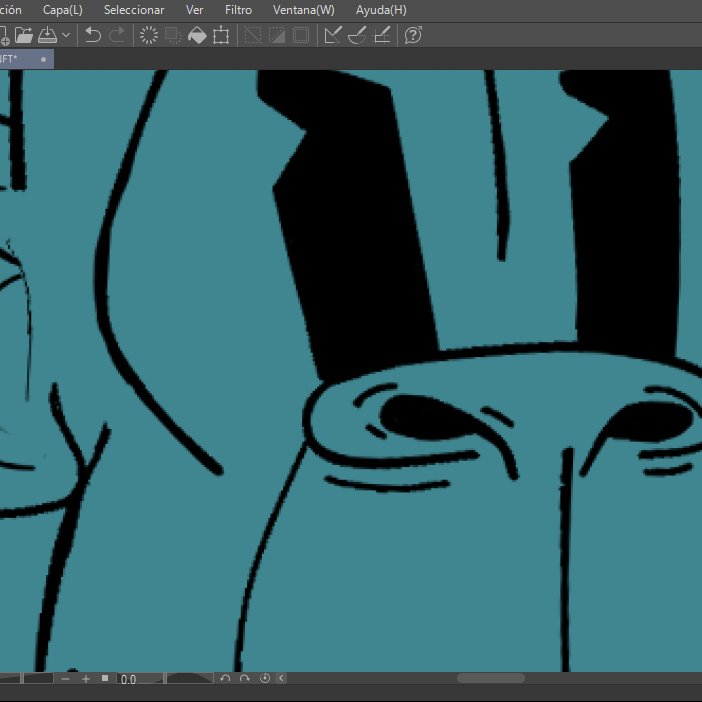The image size is (702, 702).
Task: Rotate canvas left with the counterclockwise arrow
Action: pos(225,679)
